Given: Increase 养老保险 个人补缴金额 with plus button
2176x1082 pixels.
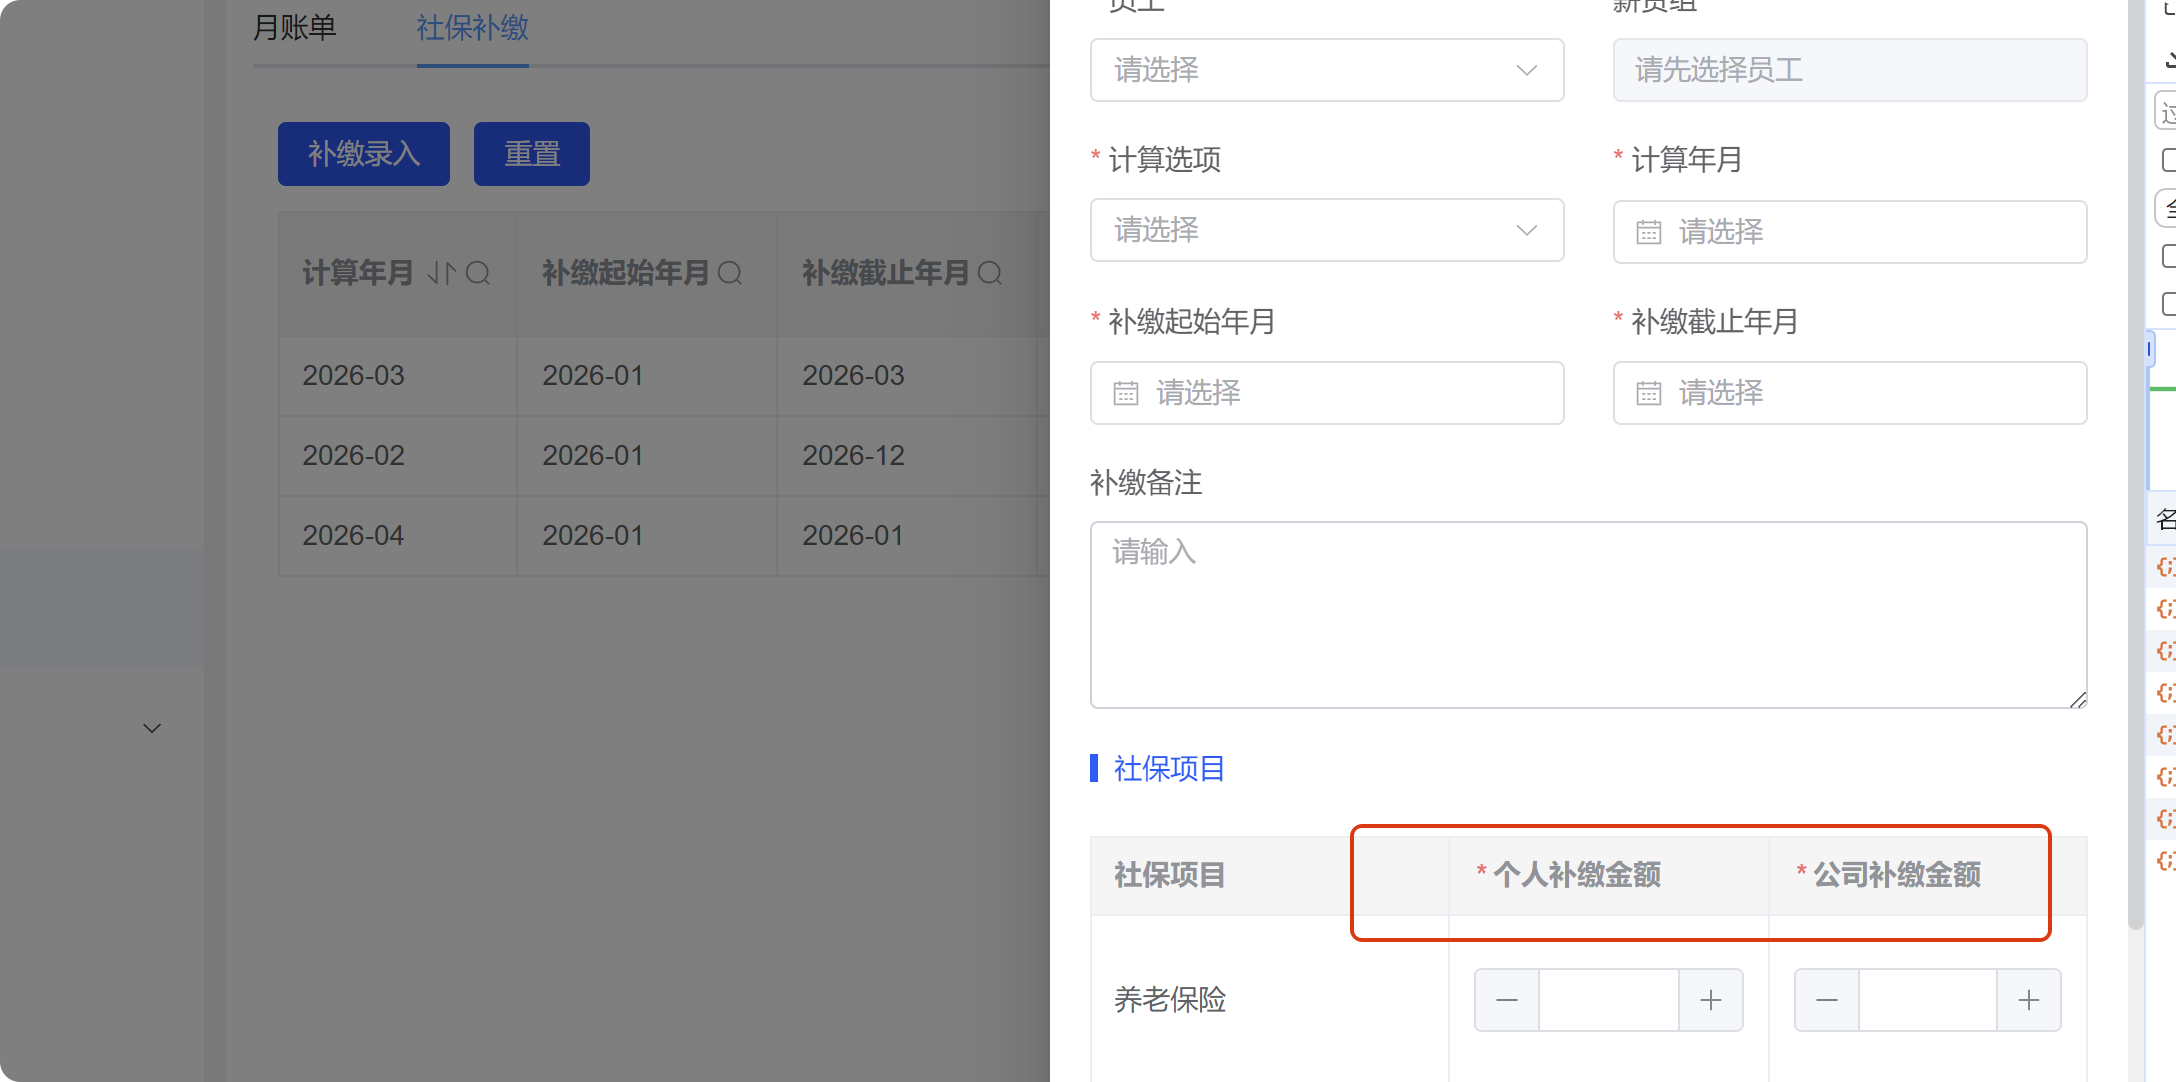Looking at the screenshot, I should 1711,1000.
